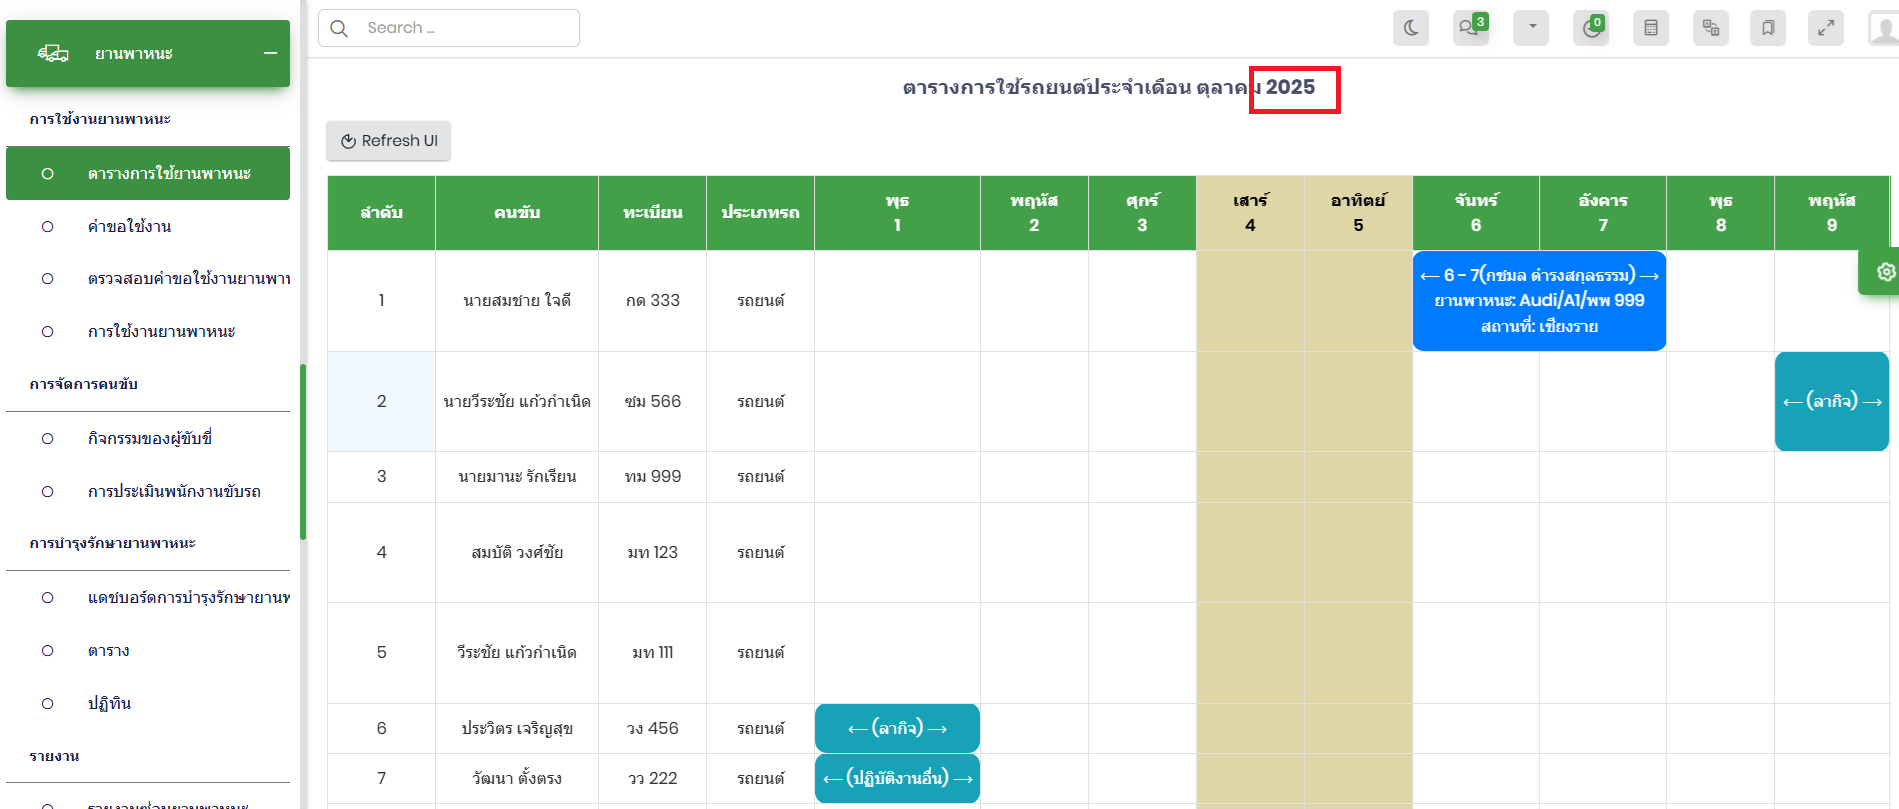Toggle fullscreen with the expand arrows icon

[x=1826, y=28]
